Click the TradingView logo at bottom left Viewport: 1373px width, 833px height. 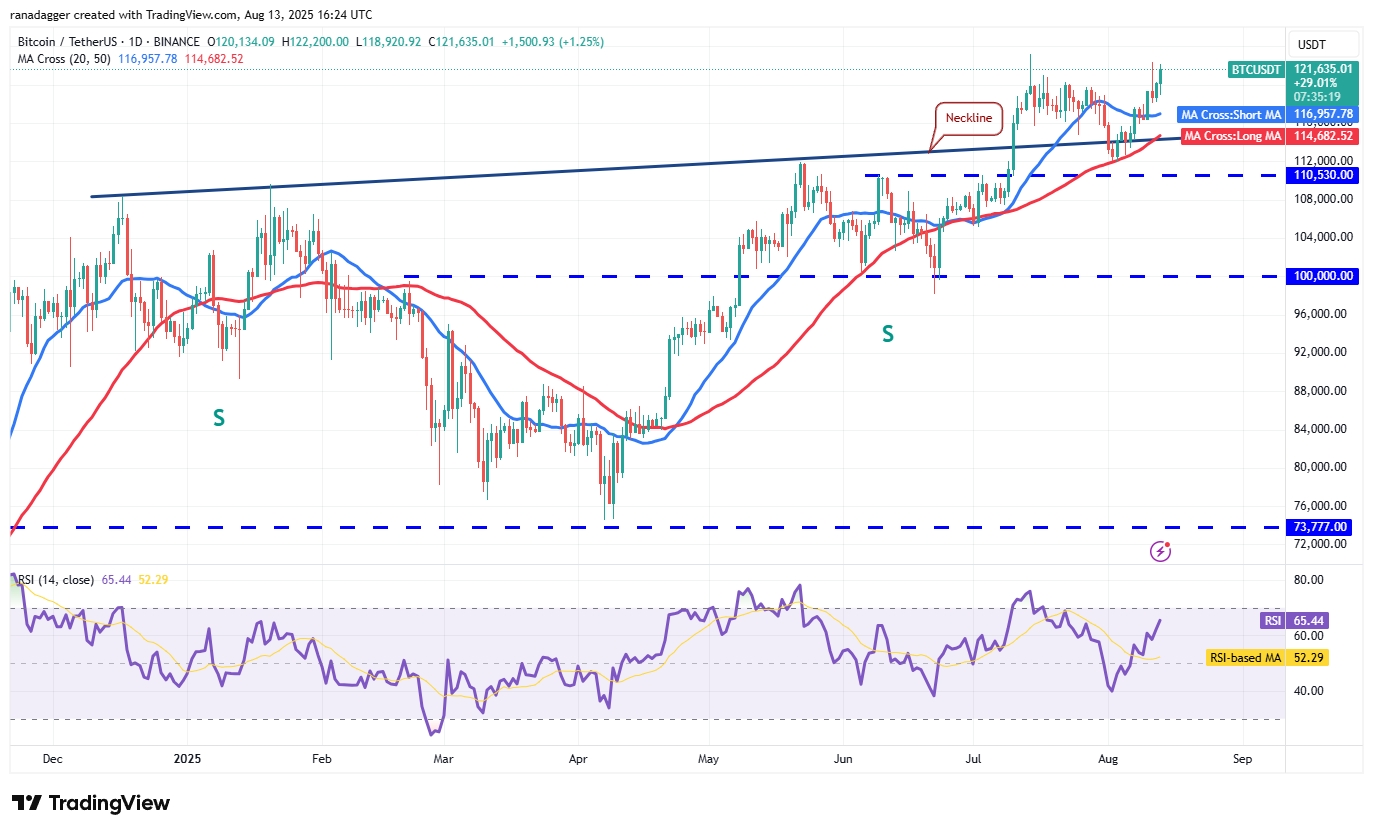[91, 803]
